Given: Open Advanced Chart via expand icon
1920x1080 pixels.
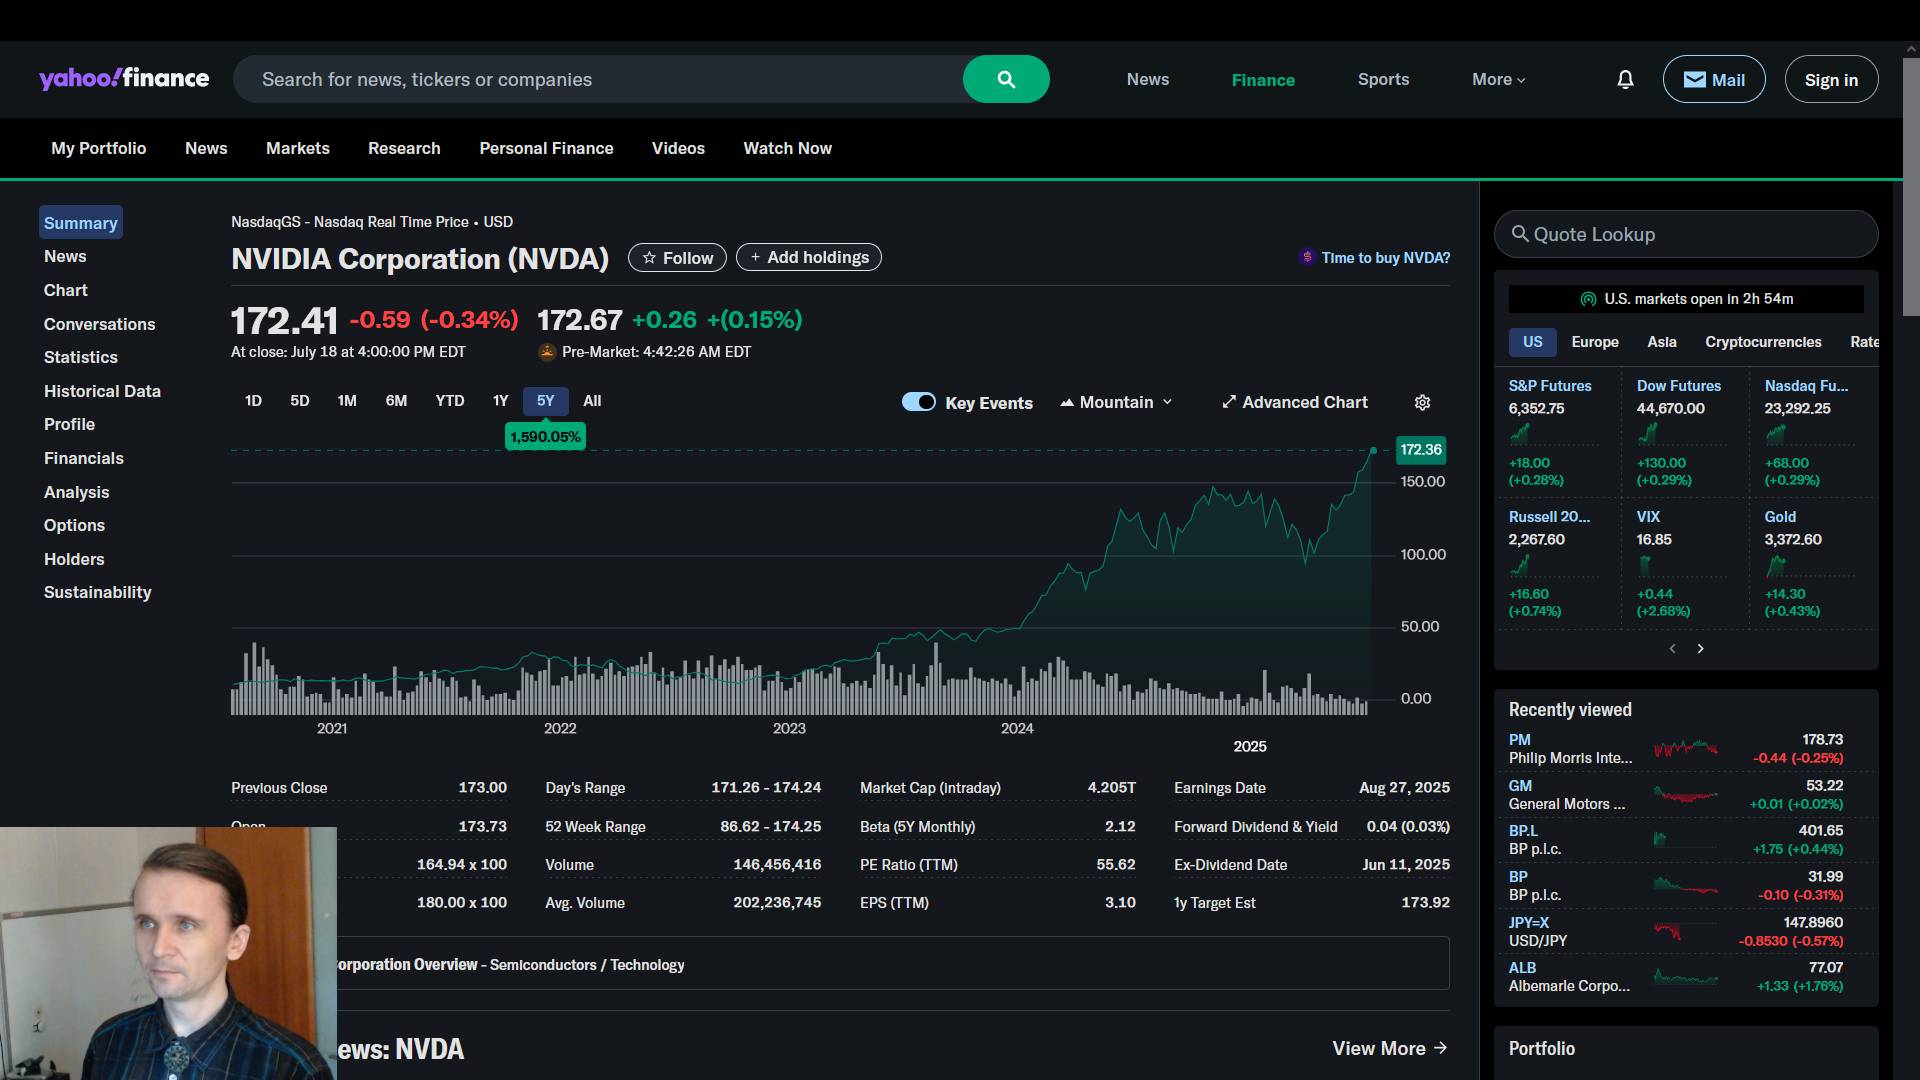Looking at the screenshot, I should (x=1229, y=402).
